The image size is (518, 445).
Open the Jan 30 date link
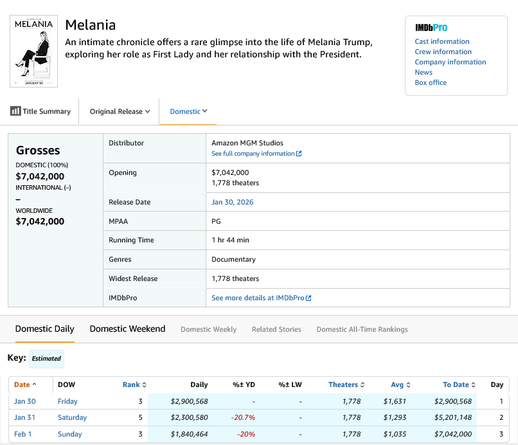(25, 401)
